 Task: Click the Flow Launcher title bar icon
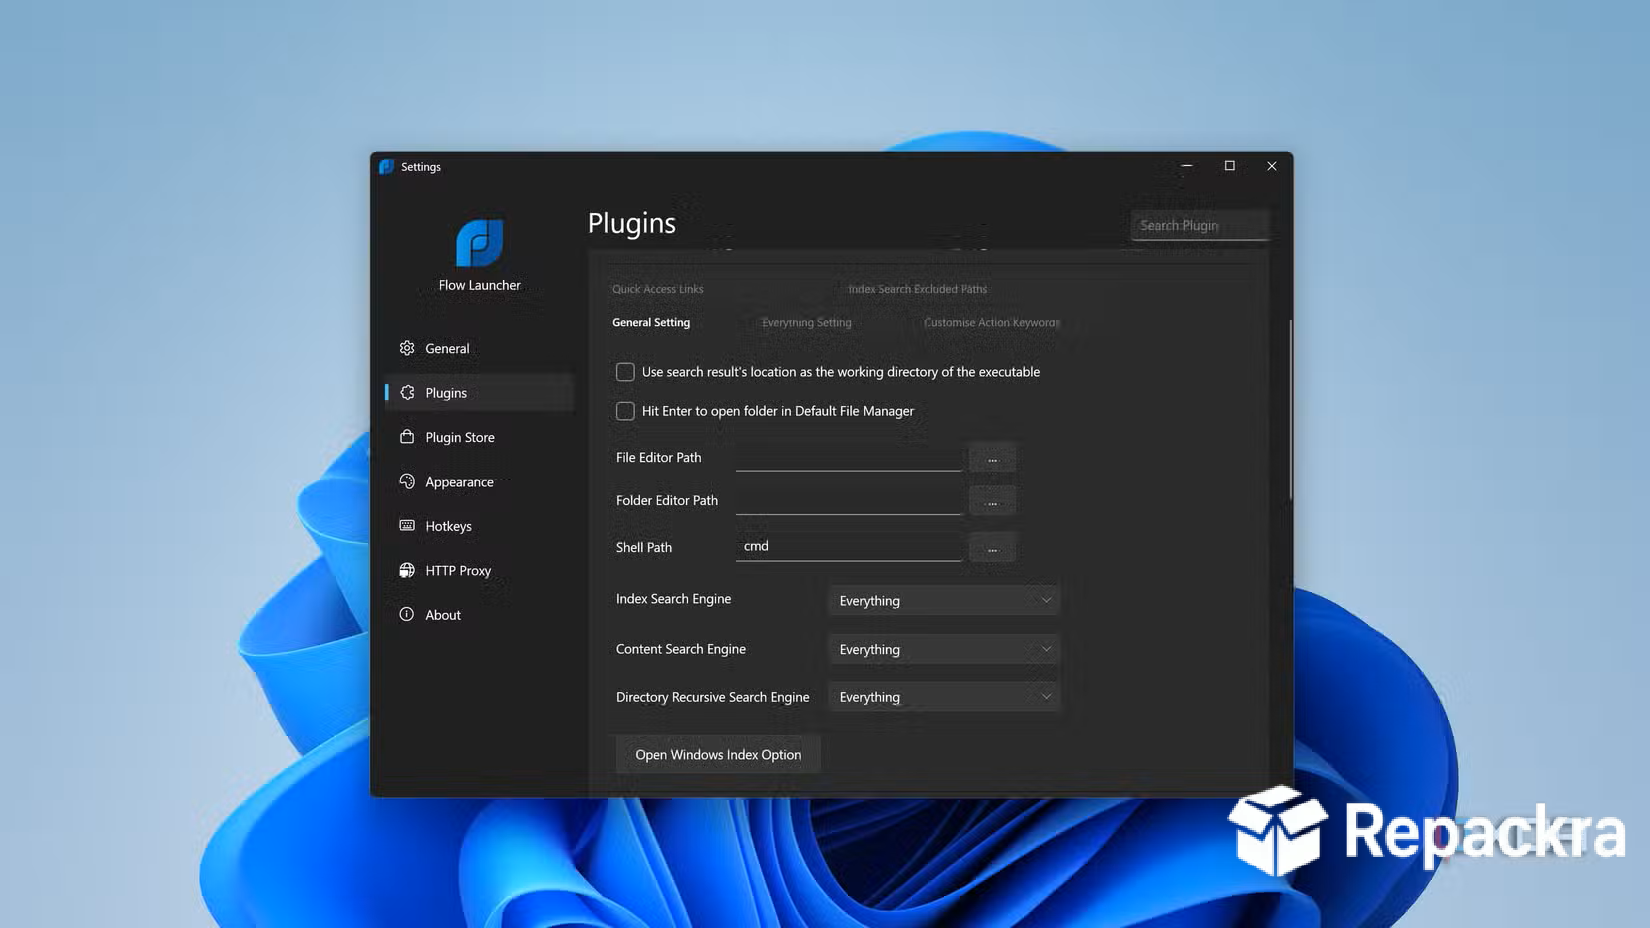tap(387, 167)
